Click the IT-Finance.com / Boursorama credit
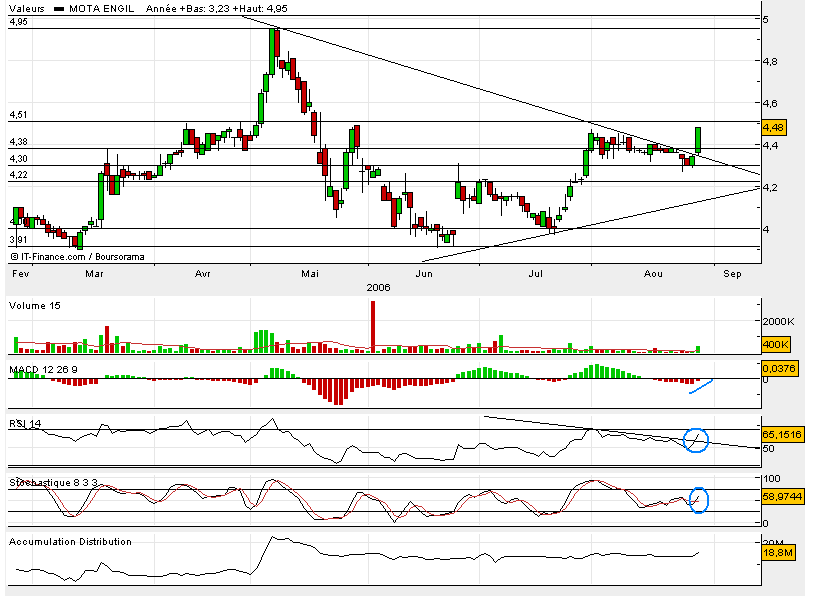 77,256
